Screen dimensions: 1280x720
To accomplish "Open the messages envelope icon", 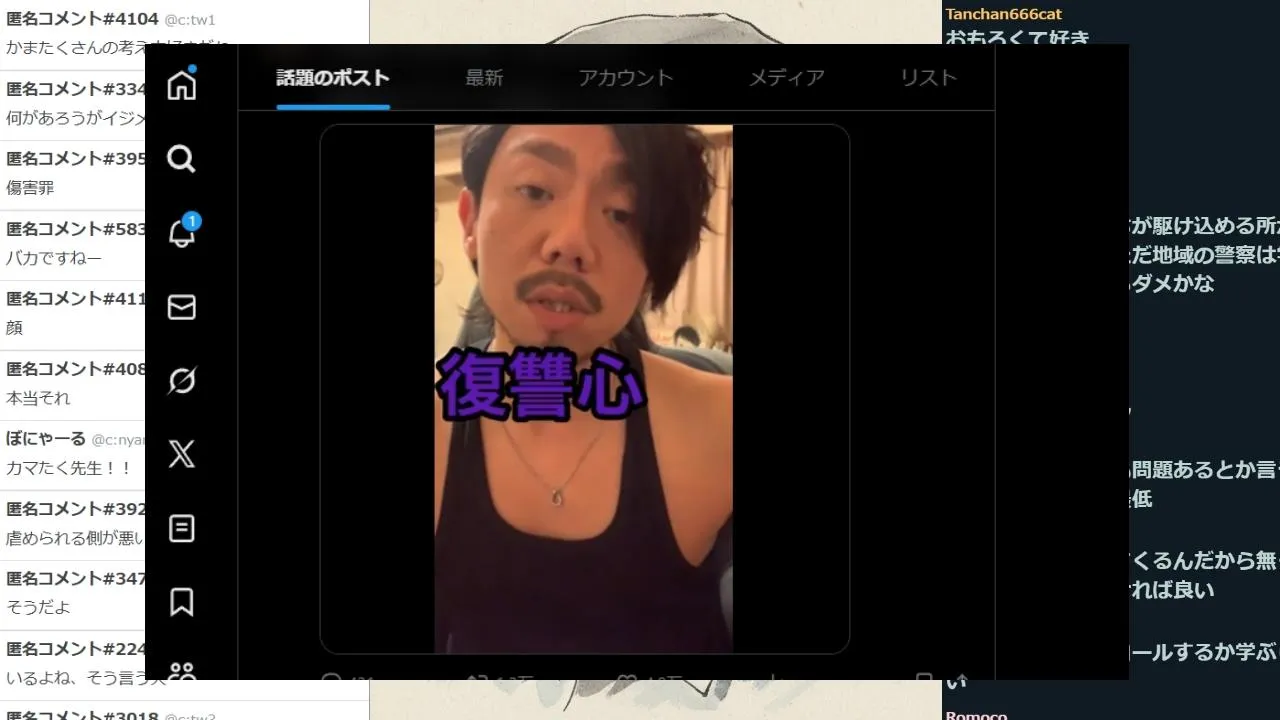I will pos(181,307).
